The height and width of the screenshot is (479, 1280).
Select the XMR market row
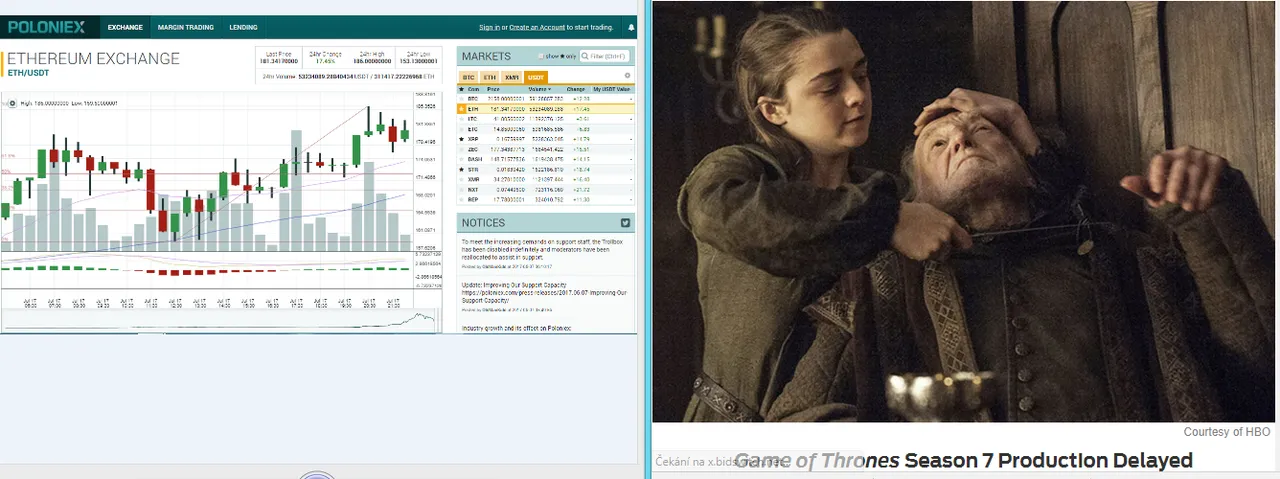pyautogui.click(x=546, y=180)
